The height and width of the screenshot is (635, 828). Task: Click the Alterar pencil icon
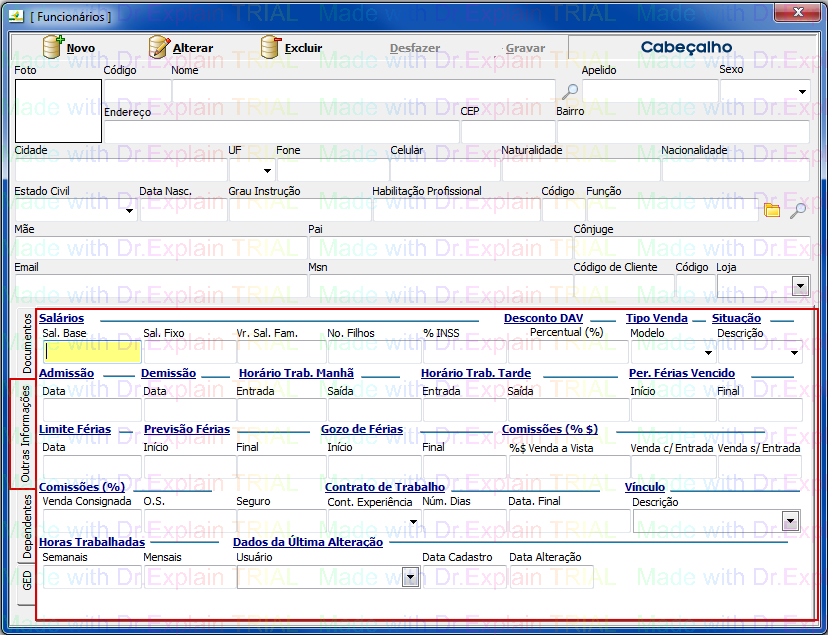159,47
